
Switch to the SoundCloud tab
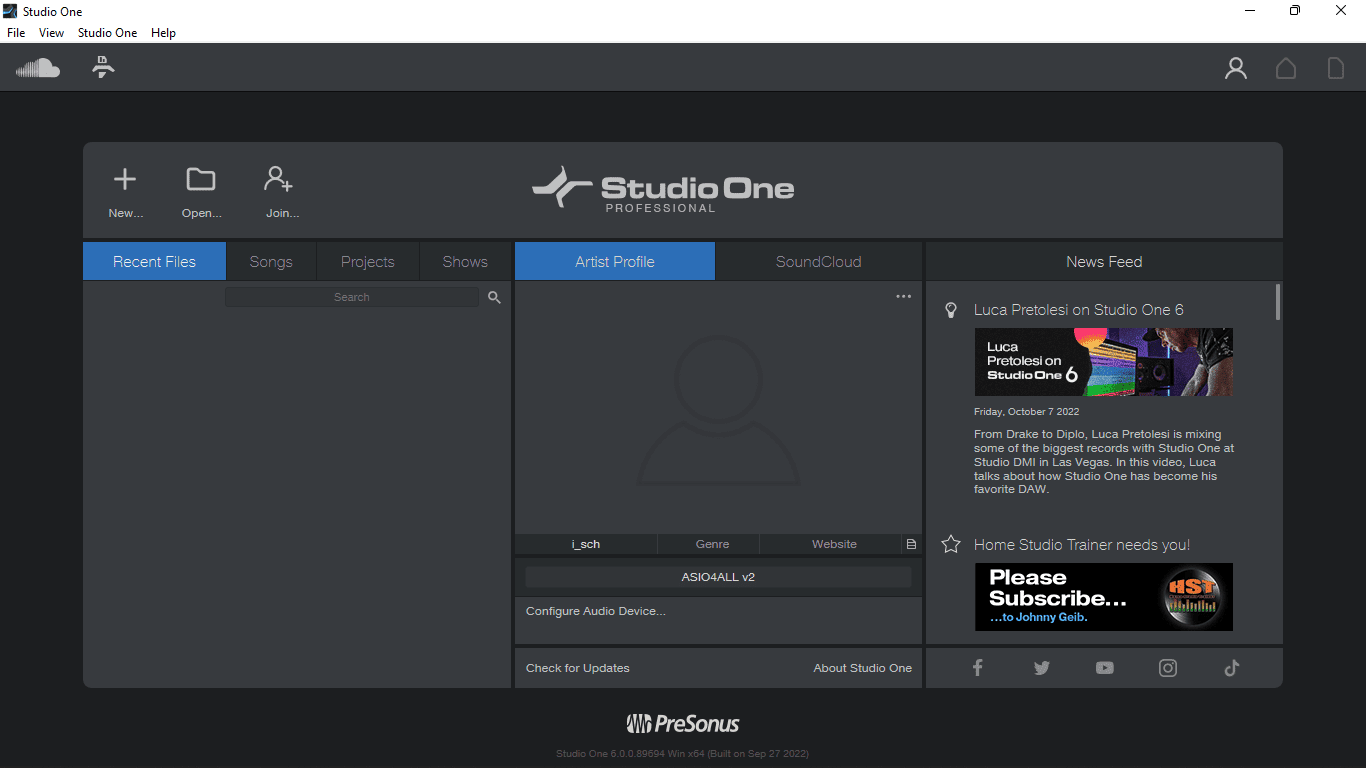[818, 262]
